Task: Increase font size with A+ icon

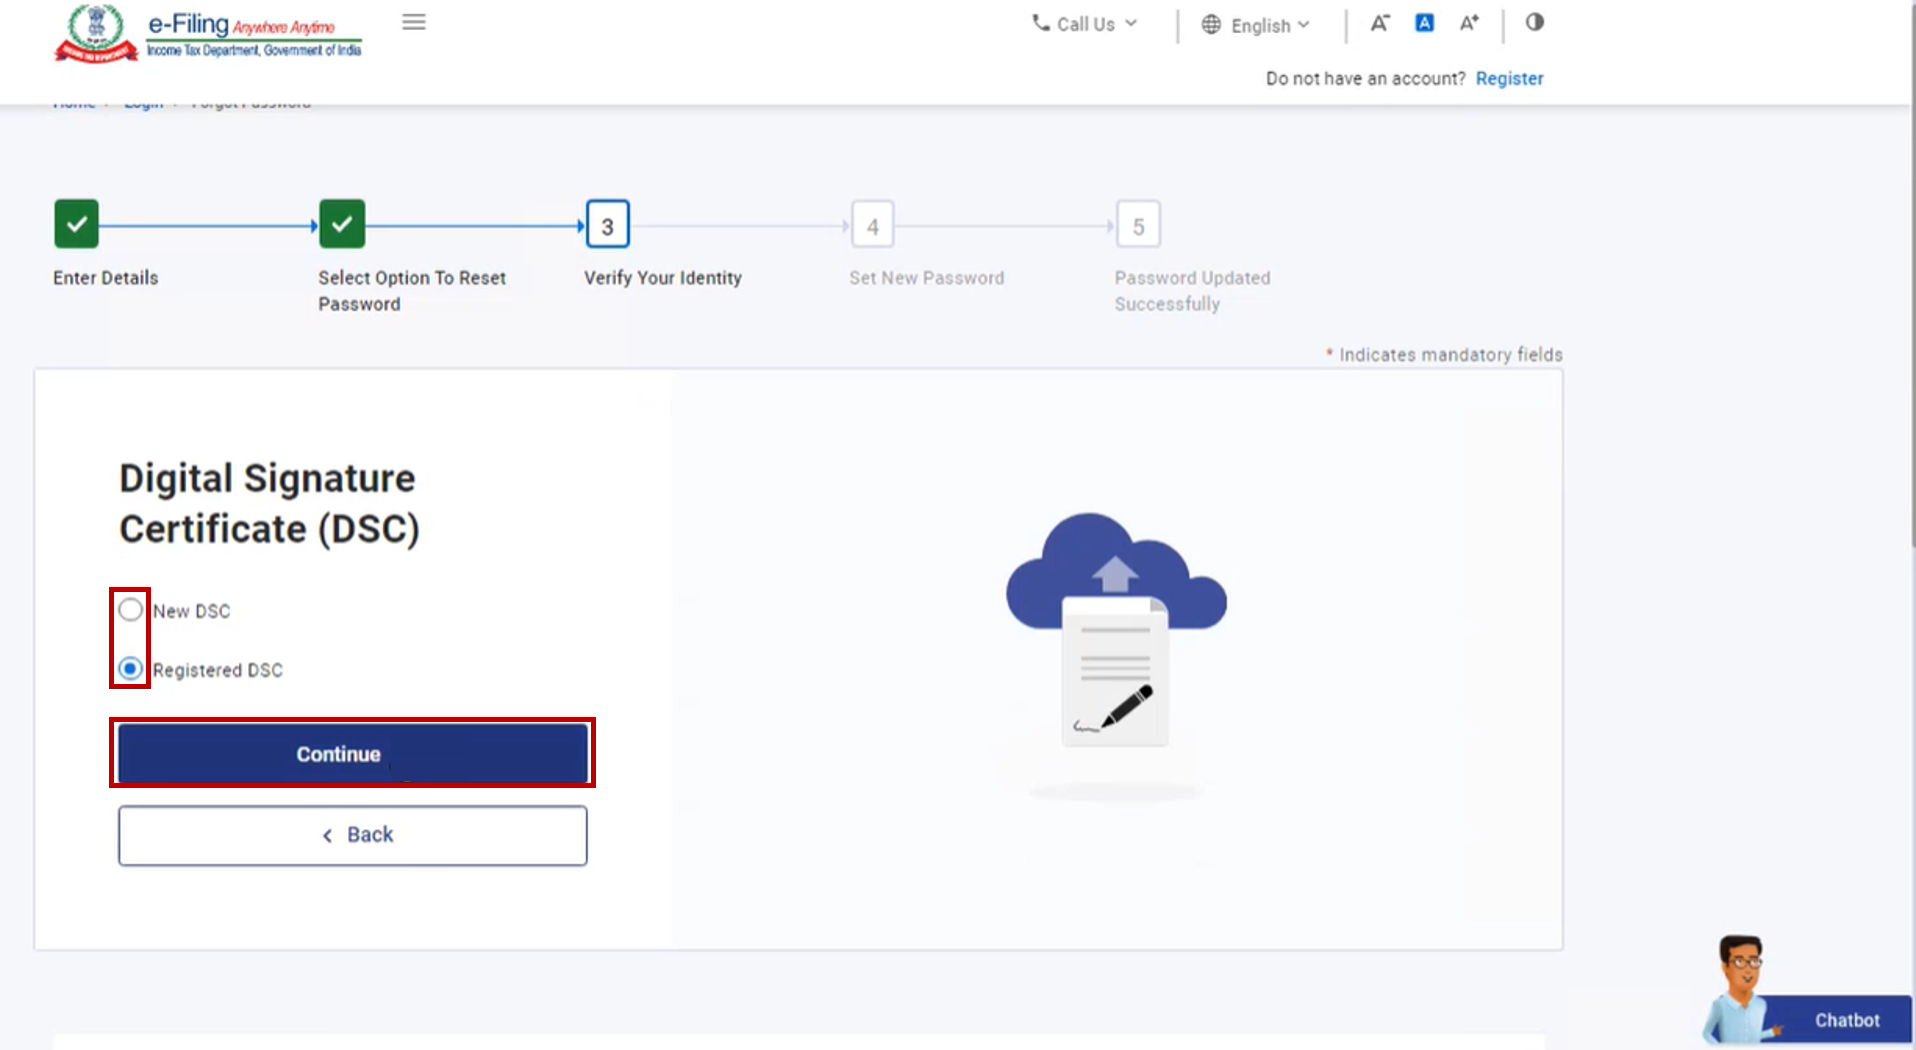Action: coord(1469,23)
